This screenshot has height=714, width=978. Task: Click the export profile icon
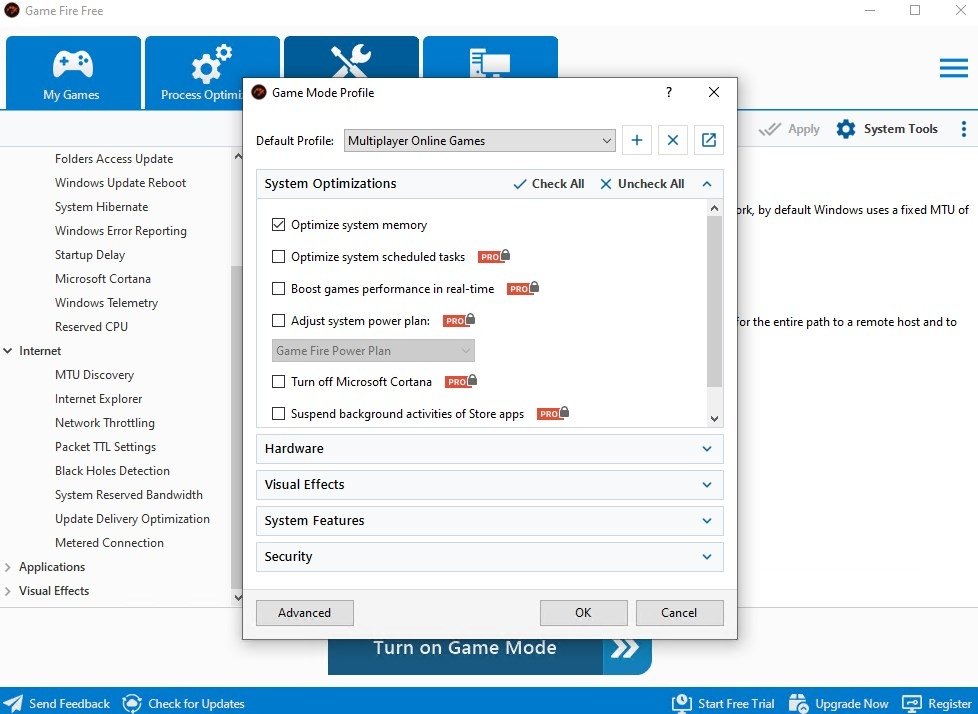pyautogui.click(x=709, y=140)
